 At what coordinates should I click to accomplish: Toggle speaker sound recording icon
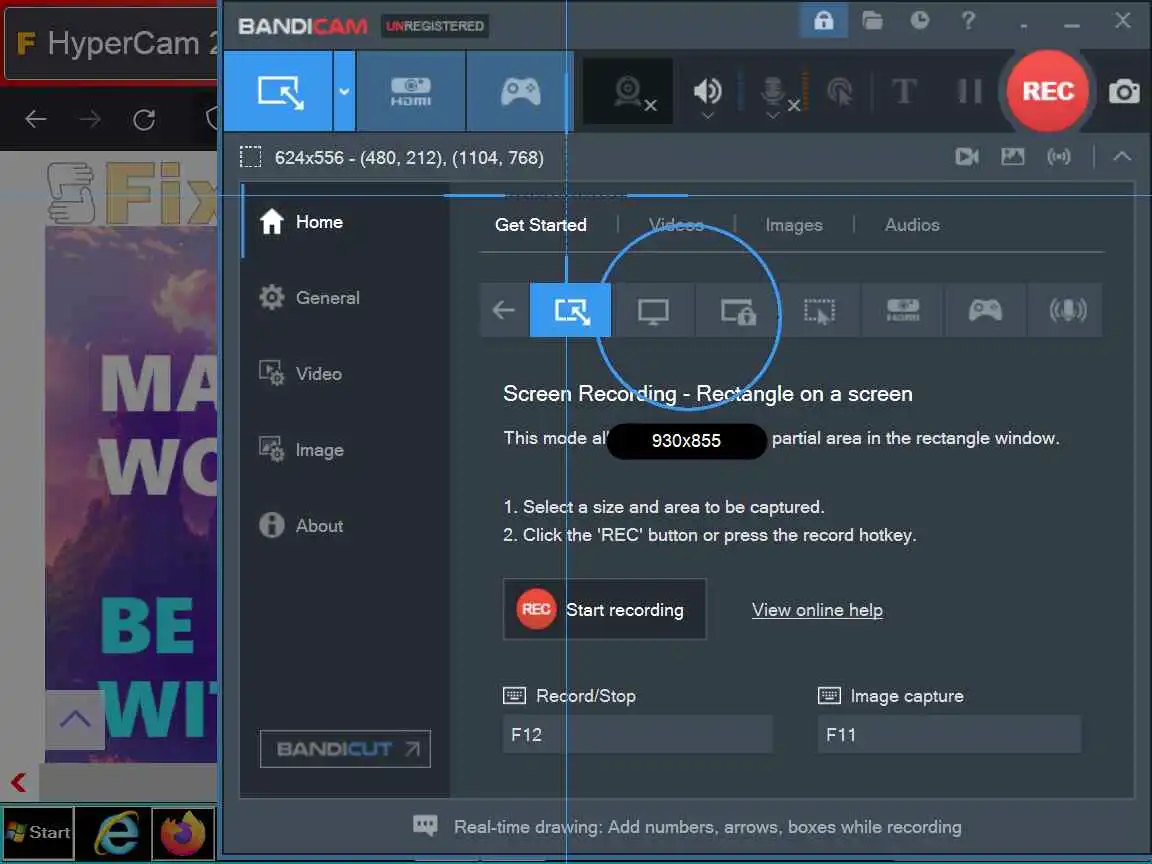[708, 92]
